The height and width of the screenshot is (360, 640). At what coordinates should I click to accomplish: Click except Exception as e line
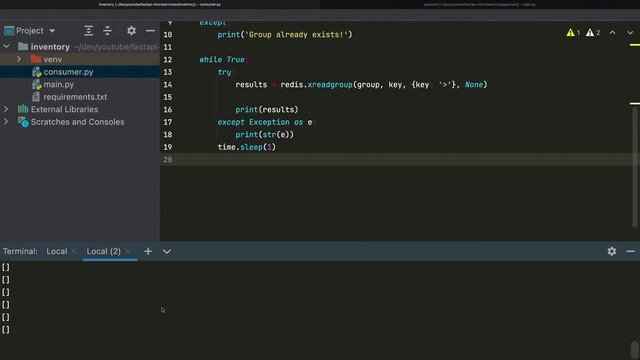[265, 122]
